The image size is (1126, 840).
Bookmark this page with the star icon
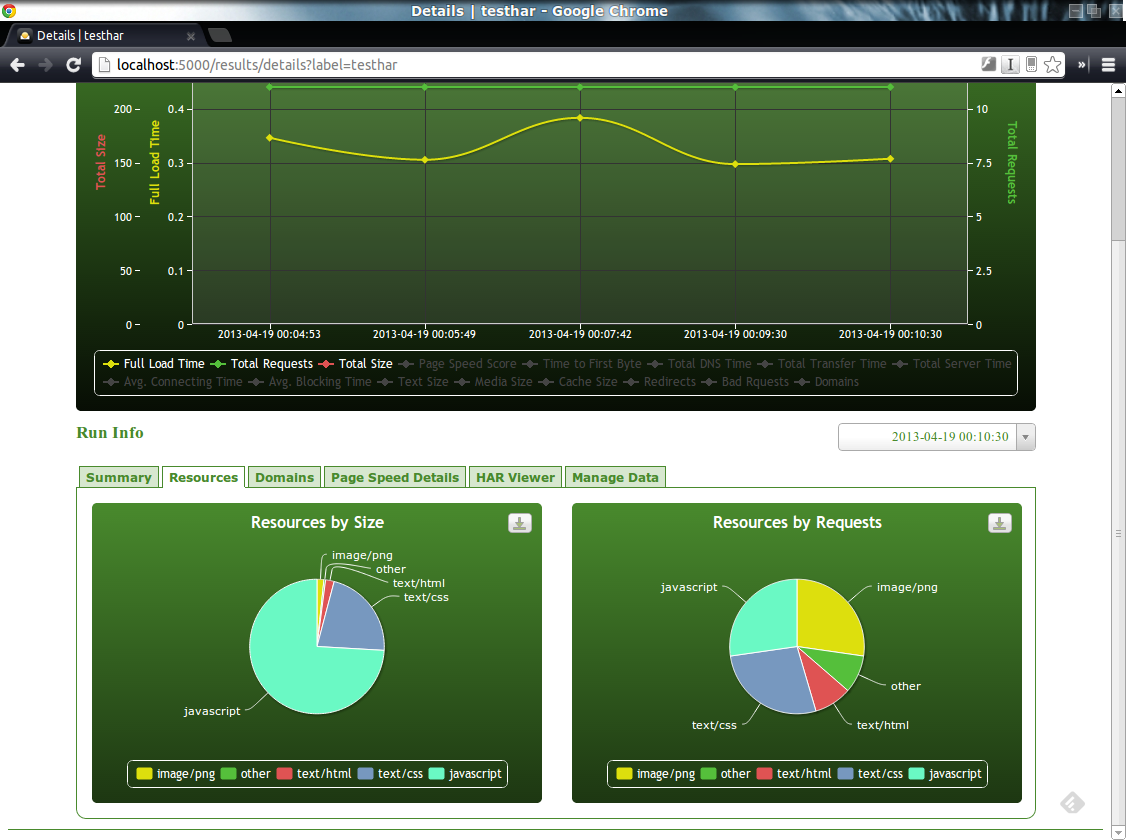click(x=1052, y=65)
